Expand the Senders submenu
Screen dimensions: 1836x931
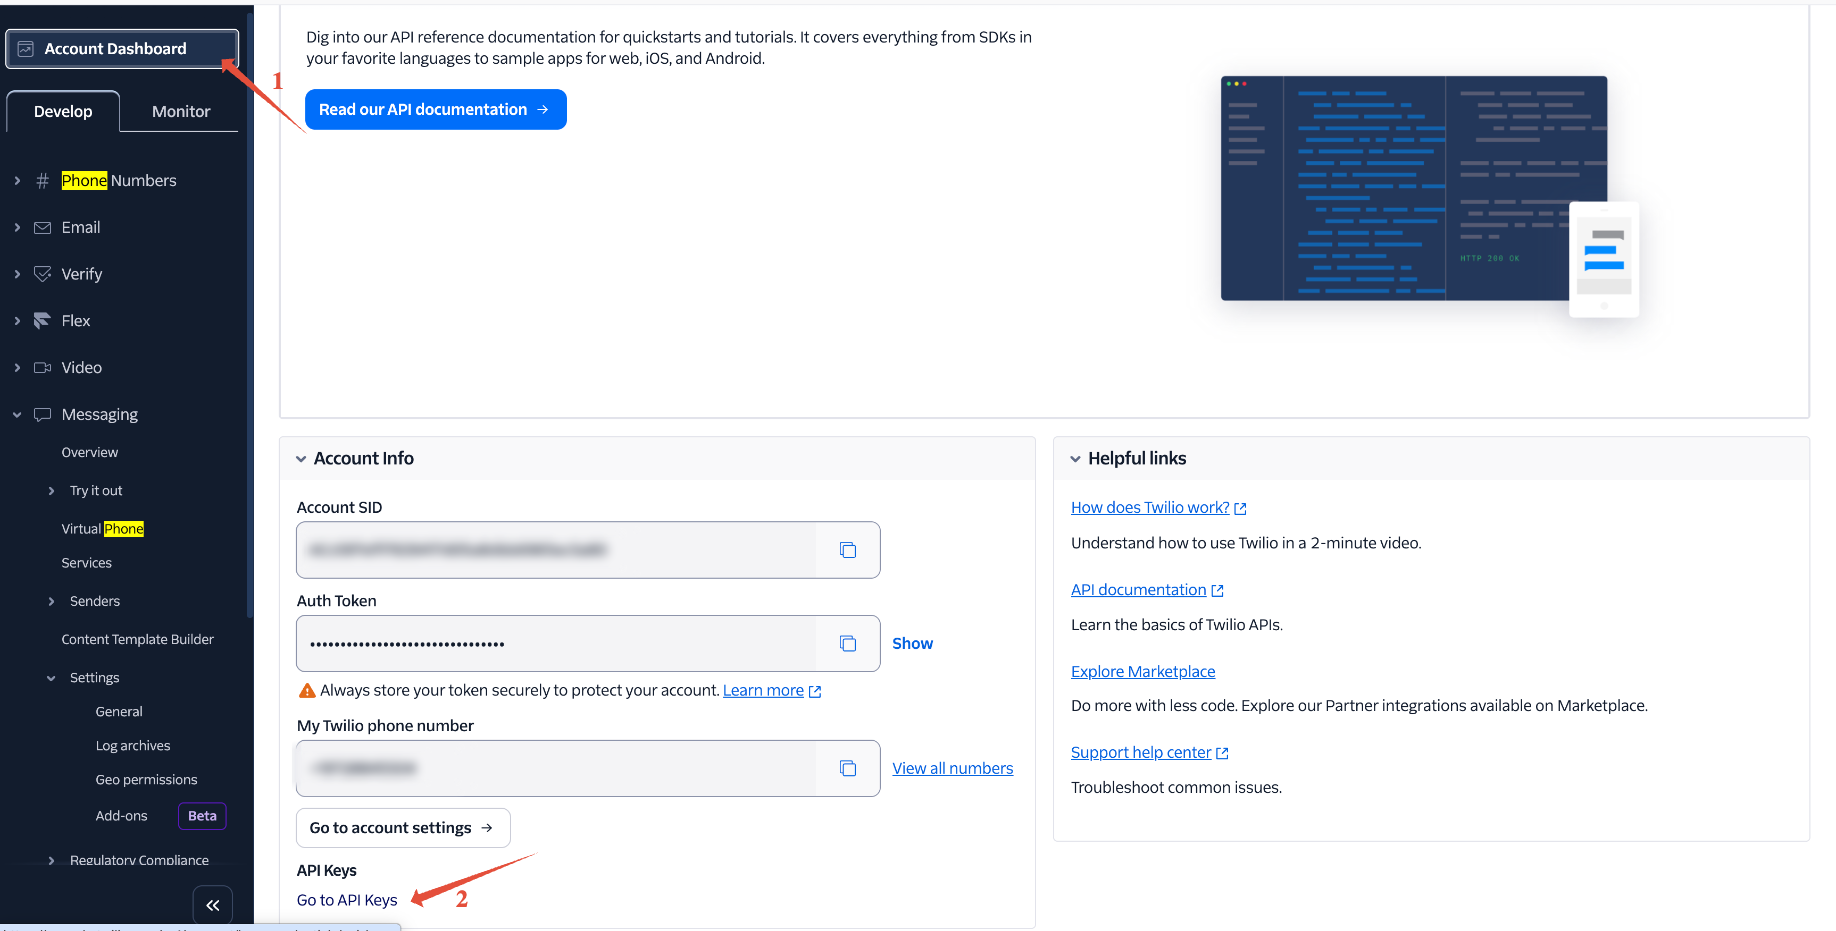tap(52, 601)
